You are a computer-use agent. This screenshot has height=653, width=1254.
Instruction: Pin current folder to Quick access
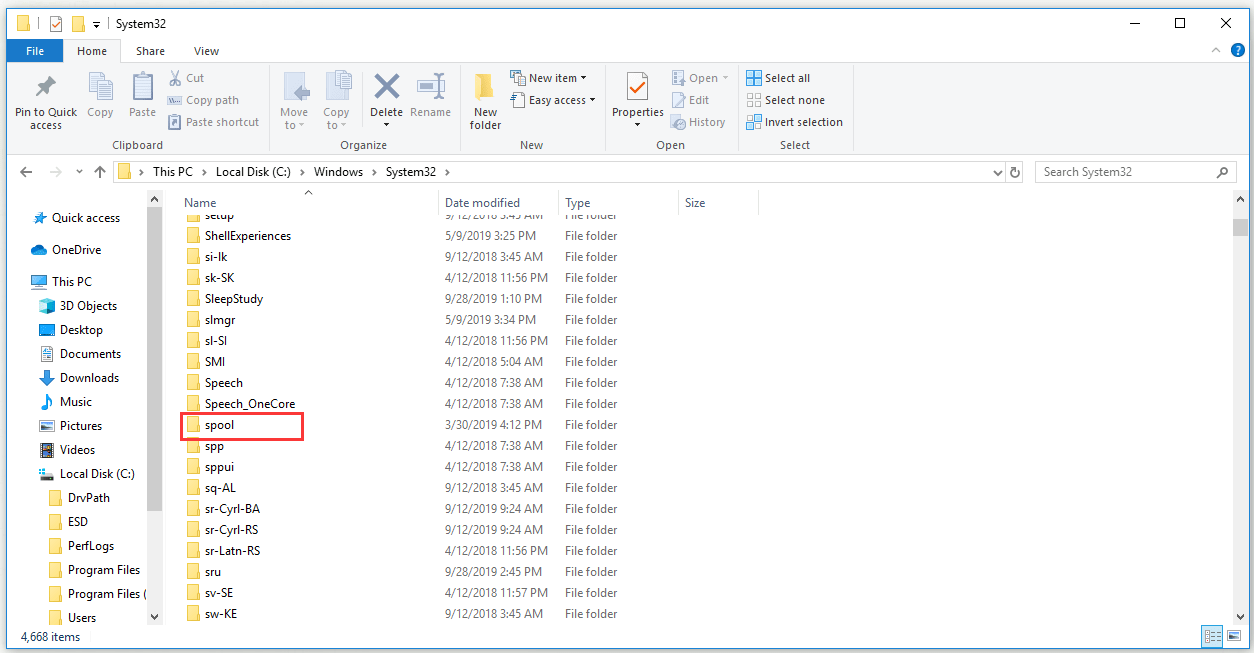pyautogui.click(x=44, y=99)
